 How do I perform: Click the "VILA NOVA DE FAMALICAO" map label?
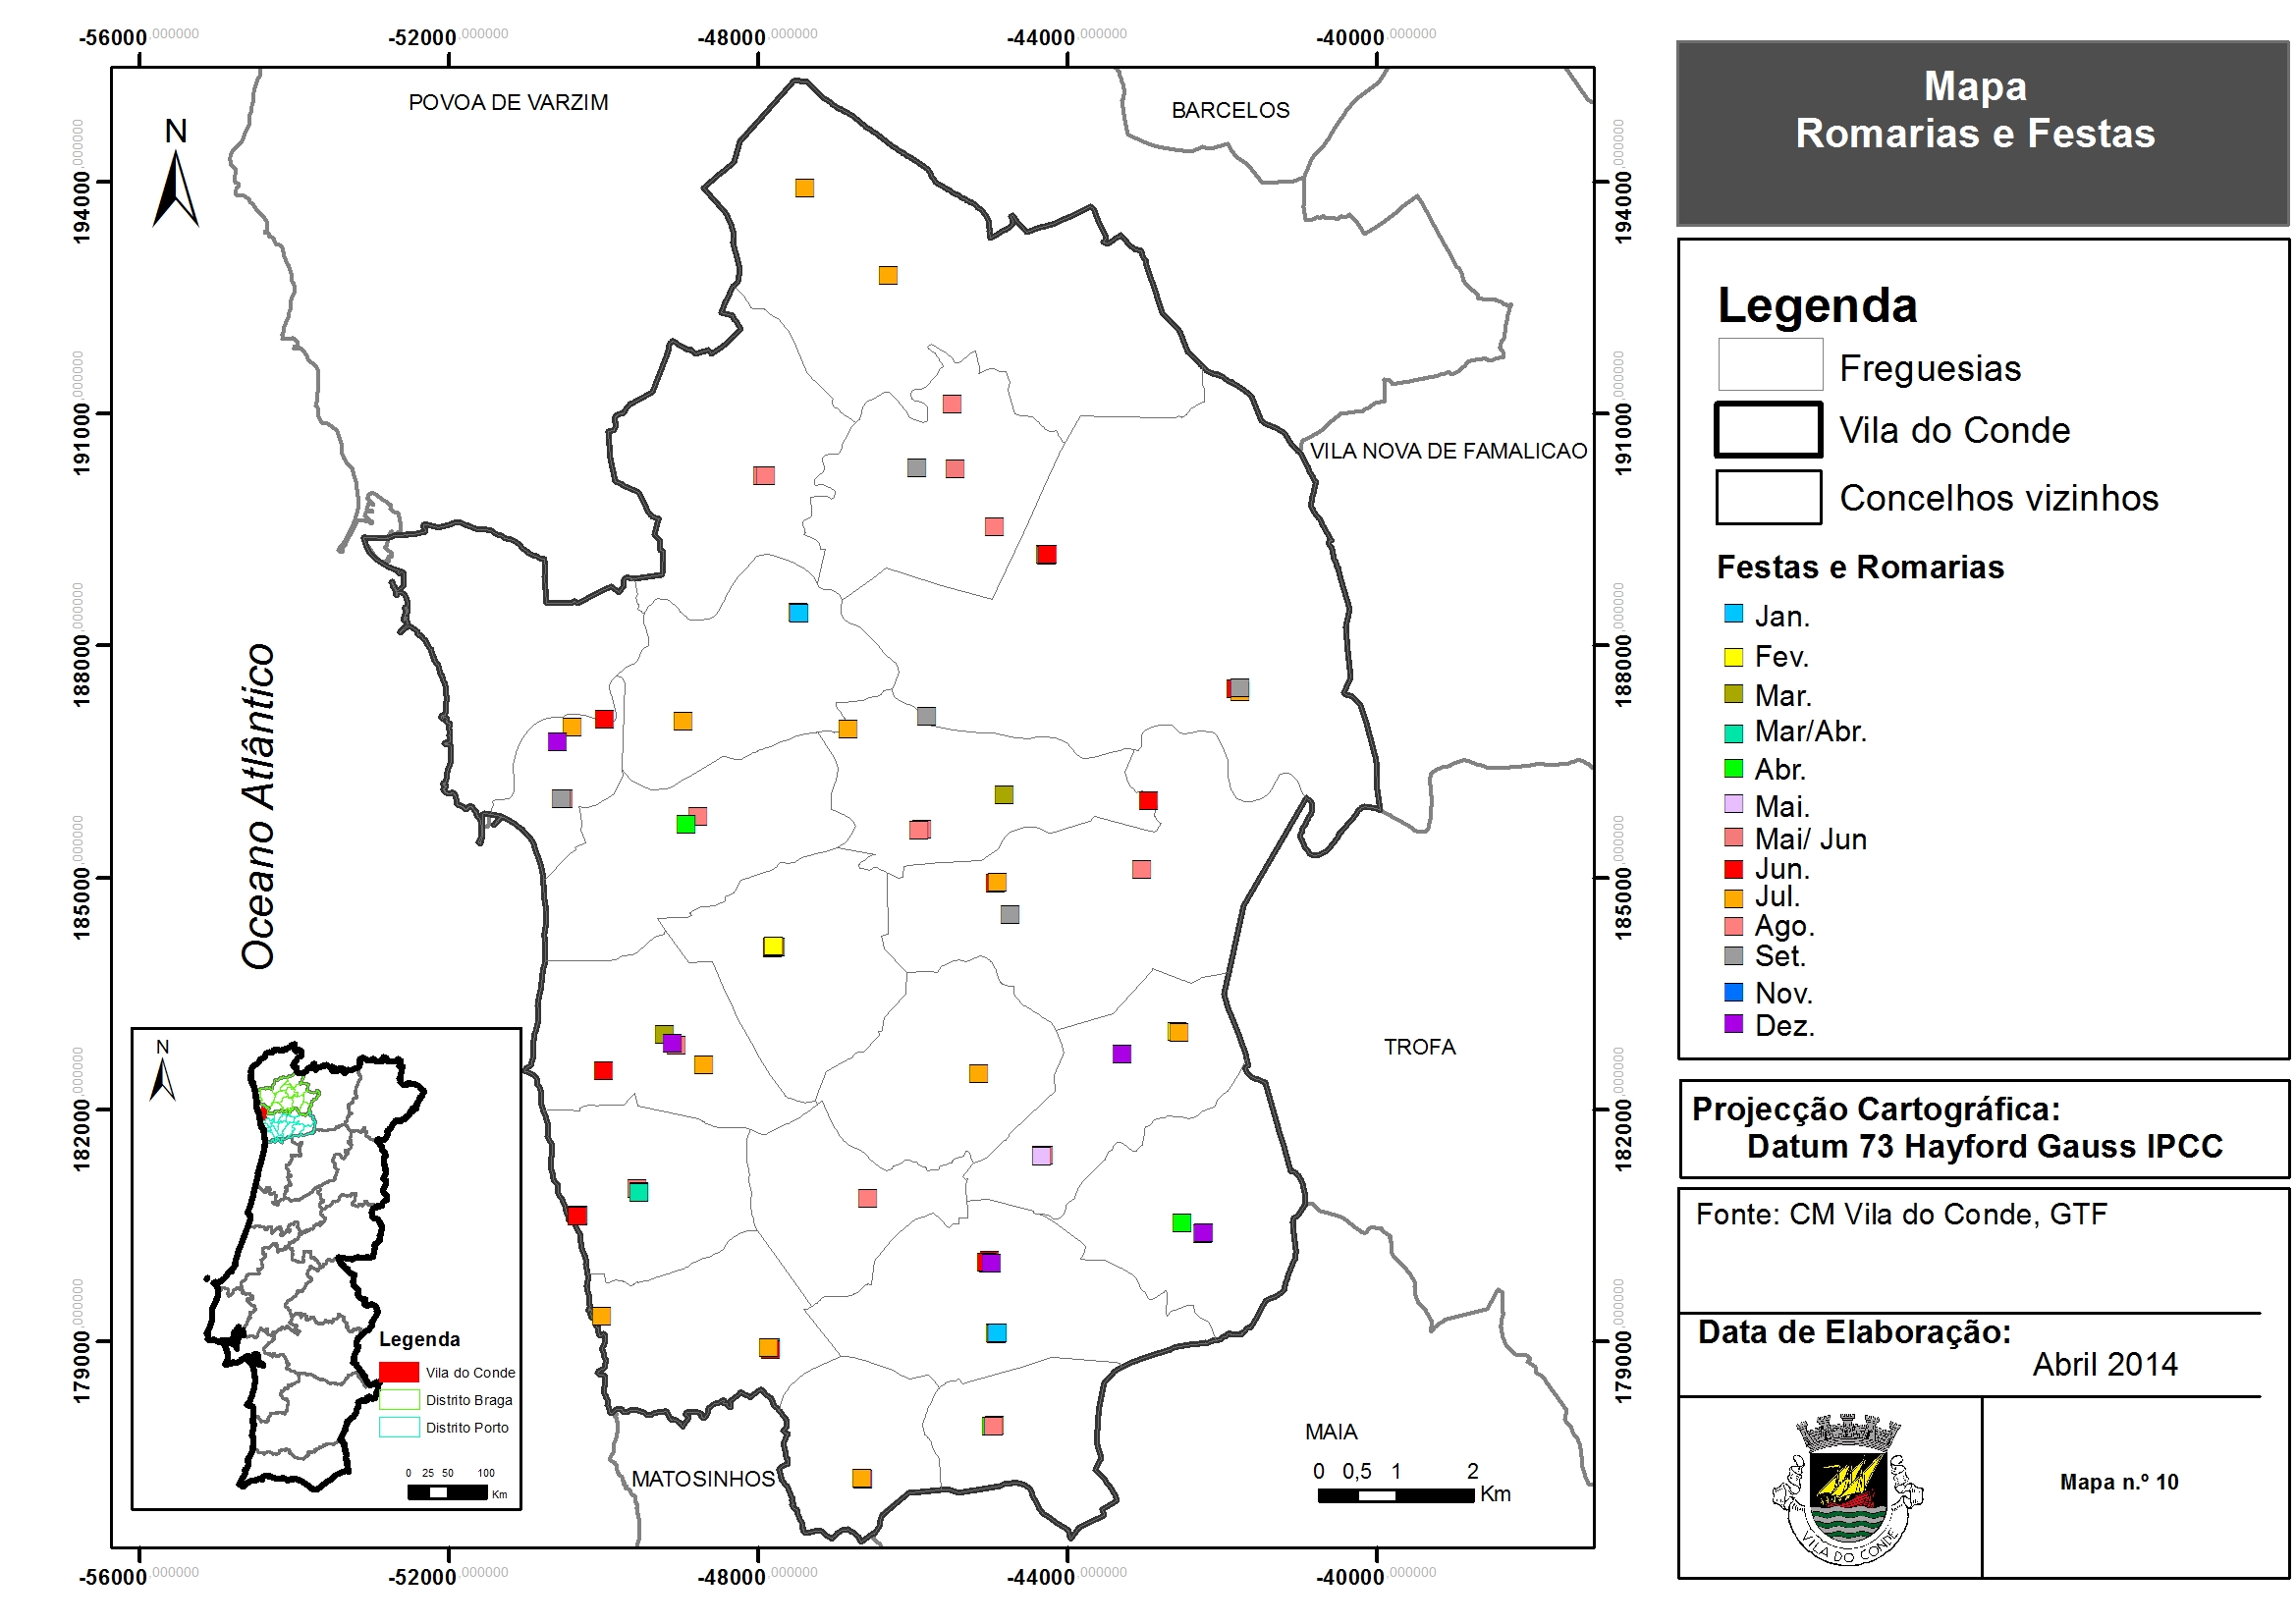pos(1448,451)
